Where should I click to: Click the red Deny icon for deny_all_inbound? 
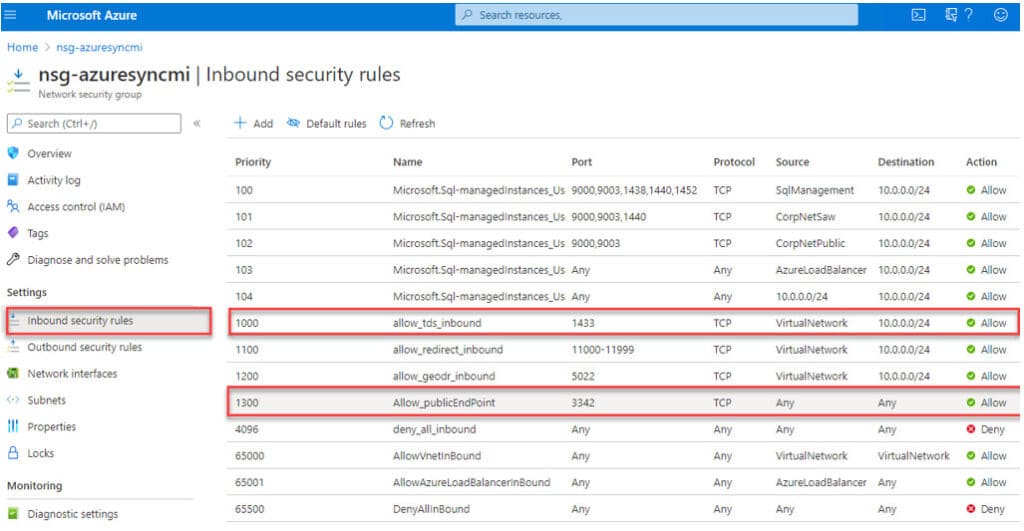tap(970, 429)
